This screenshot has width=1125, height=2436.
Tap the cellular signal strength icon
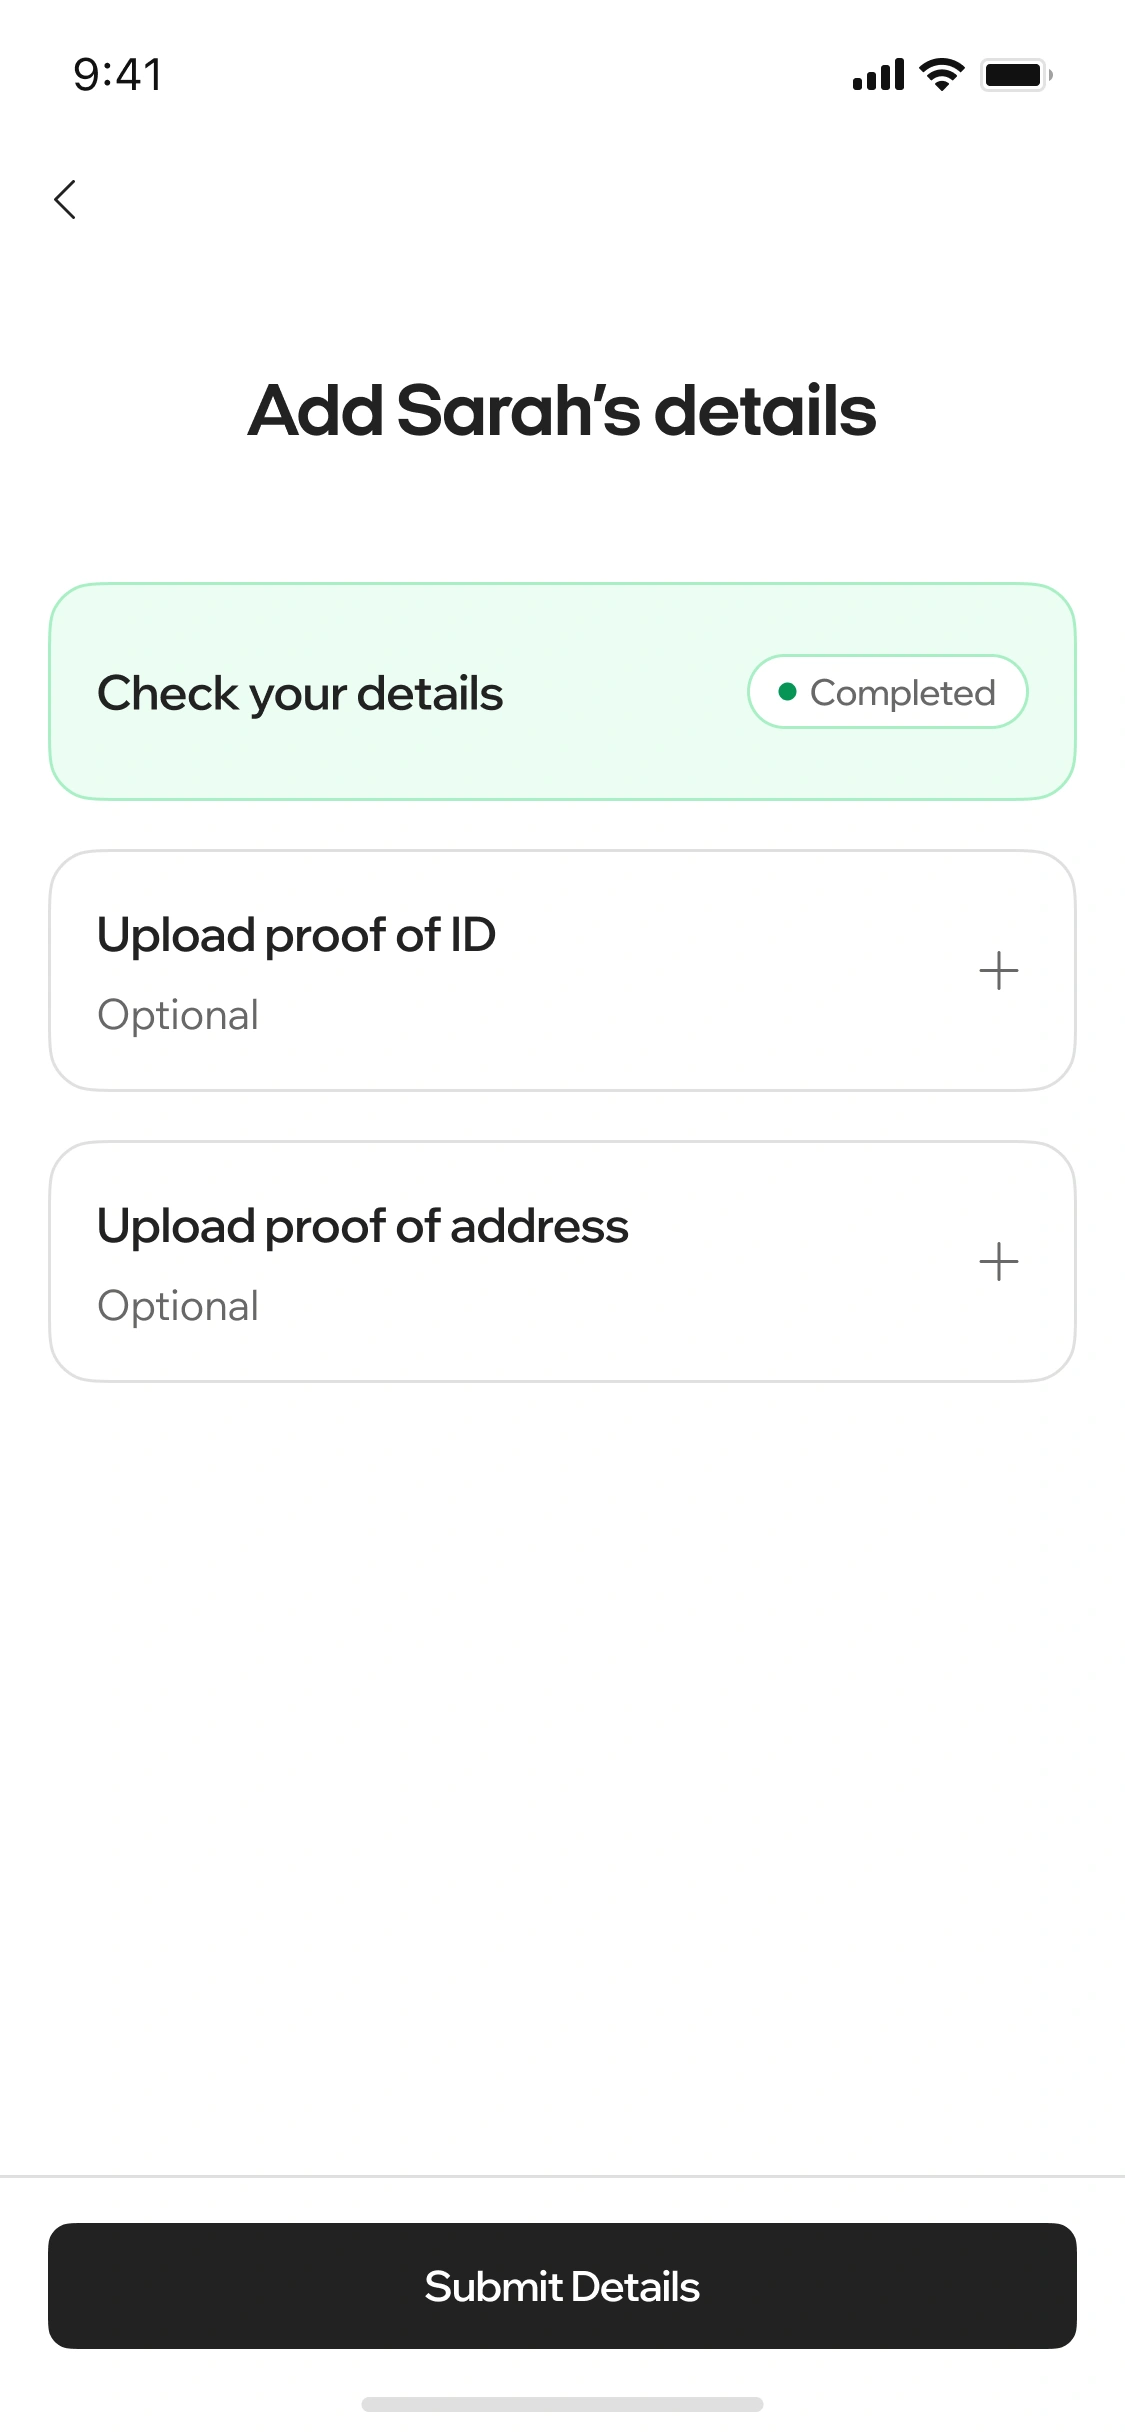(x=878, y=72)
